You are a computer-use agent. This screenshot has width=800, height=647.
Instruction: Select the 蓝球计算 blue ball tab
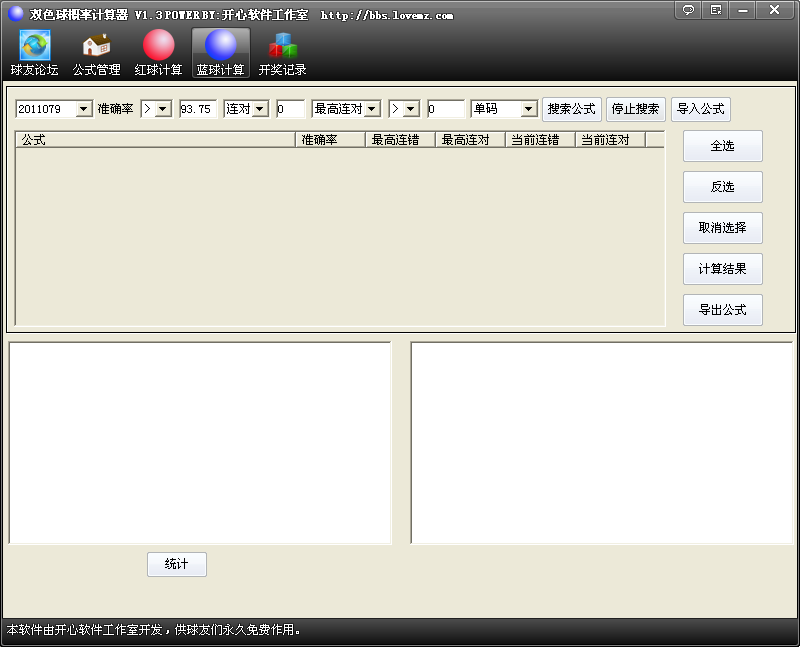pyautogui.click(x=220, y=53)
